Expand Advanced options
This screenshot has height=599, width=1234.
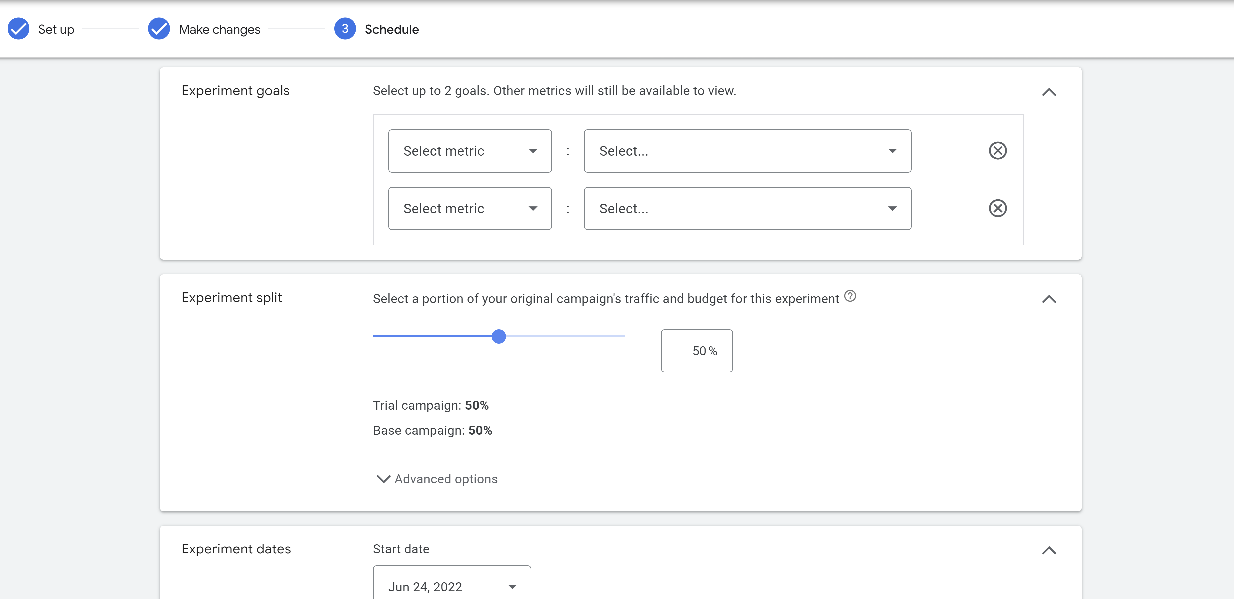(437, 479)
